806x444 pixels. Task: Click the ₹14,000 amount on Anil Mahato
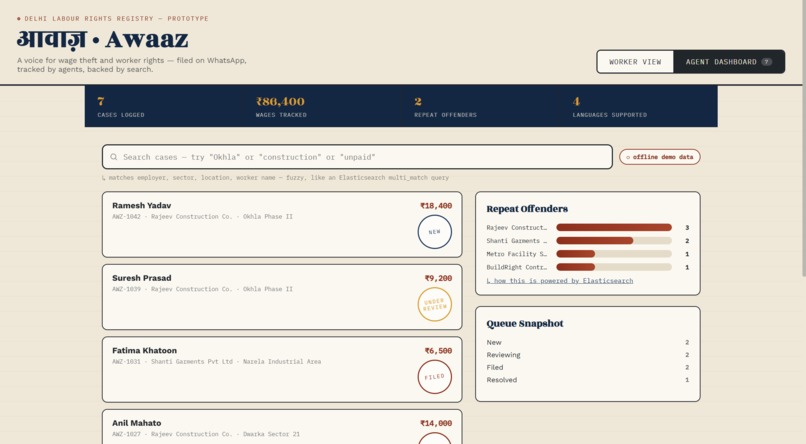tap(436, 423)
